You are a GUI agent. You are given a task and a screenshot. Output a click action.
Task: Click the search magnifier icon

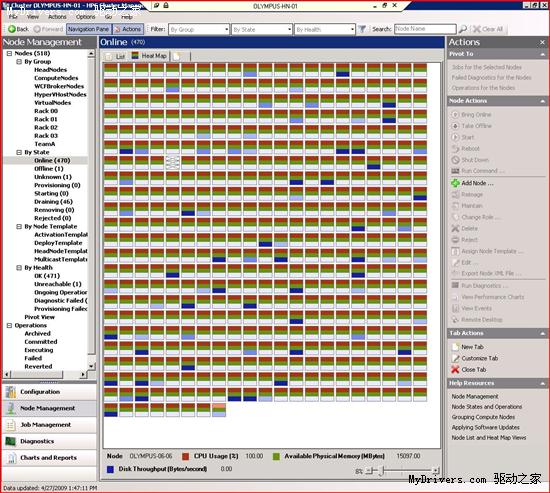click(463, 29)
